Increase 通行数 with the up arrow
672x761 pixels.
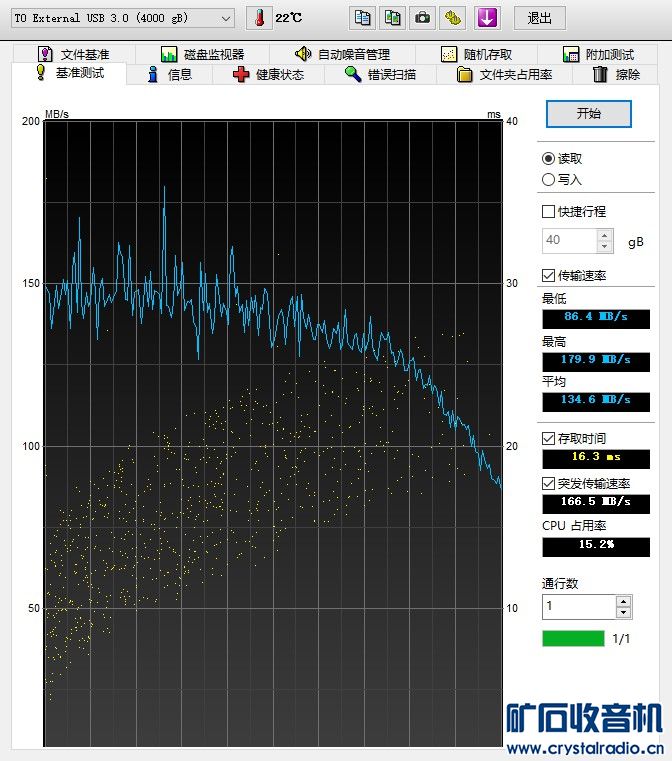click(623, 602)
